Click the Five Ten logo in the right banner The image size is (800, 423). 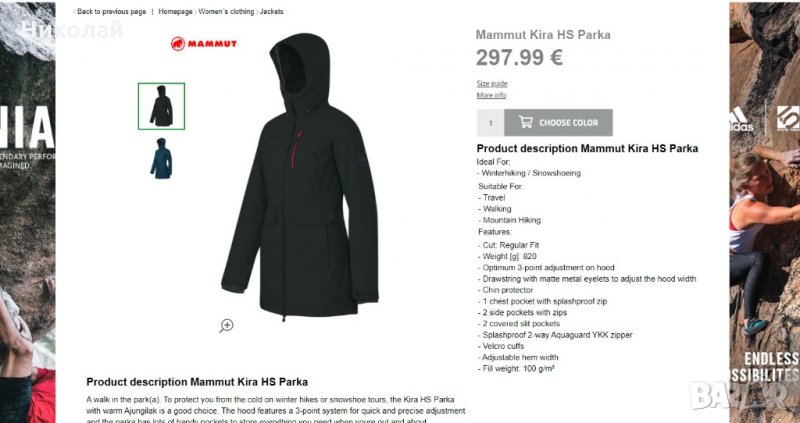[788, 118]
